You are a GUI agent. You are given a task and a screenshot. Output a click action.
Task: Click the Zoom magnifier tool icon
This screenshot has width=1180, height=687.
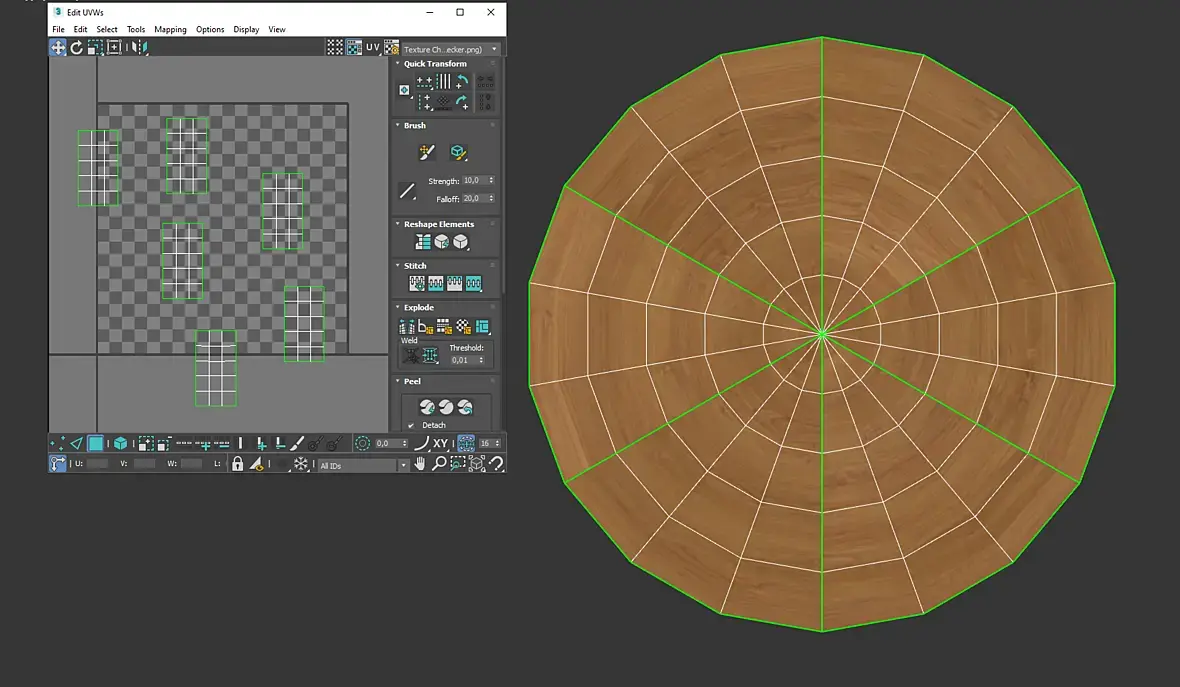pyautogui.click(x=438, y=464)
